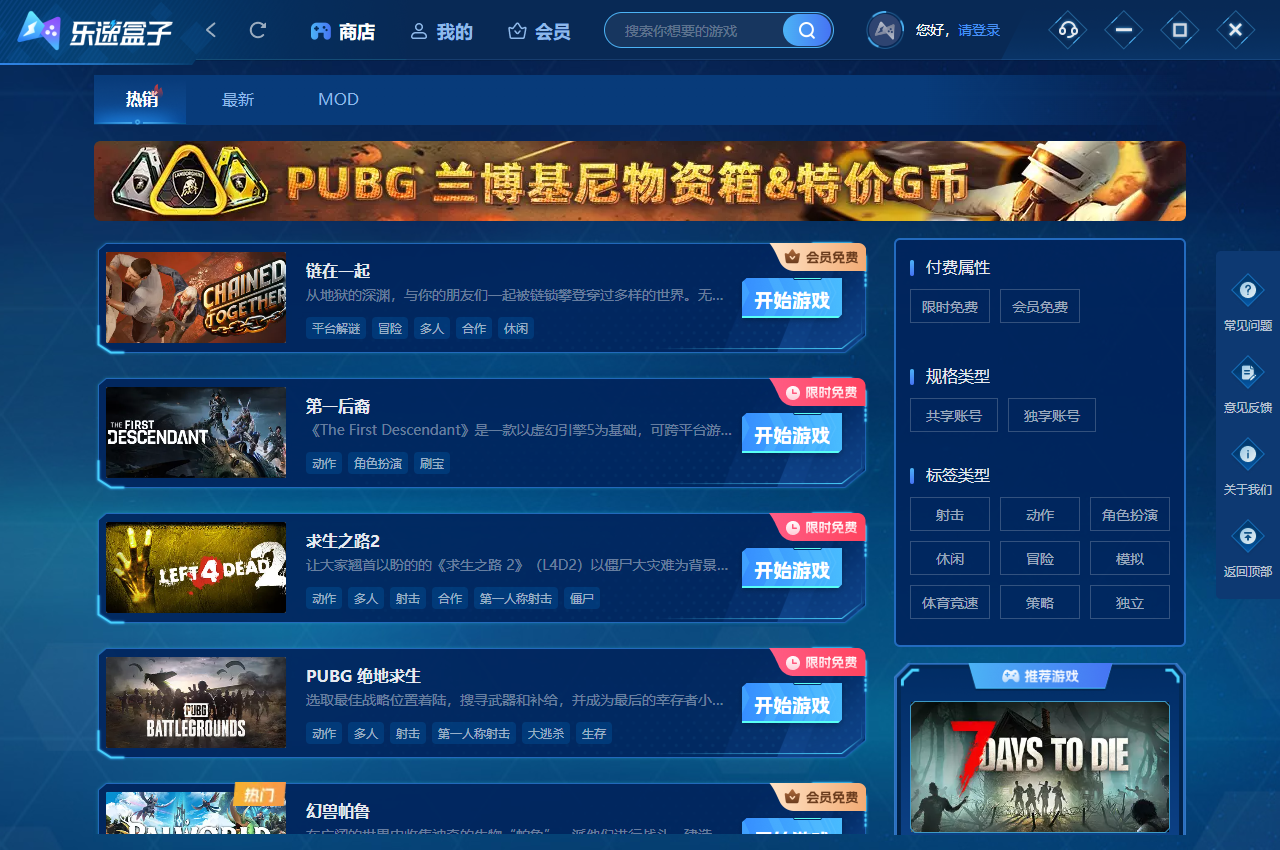Screen dimensions: 1280x850
Task: Open 常见问题 help icon in sidebar
Action: (x=1248, y=291)
